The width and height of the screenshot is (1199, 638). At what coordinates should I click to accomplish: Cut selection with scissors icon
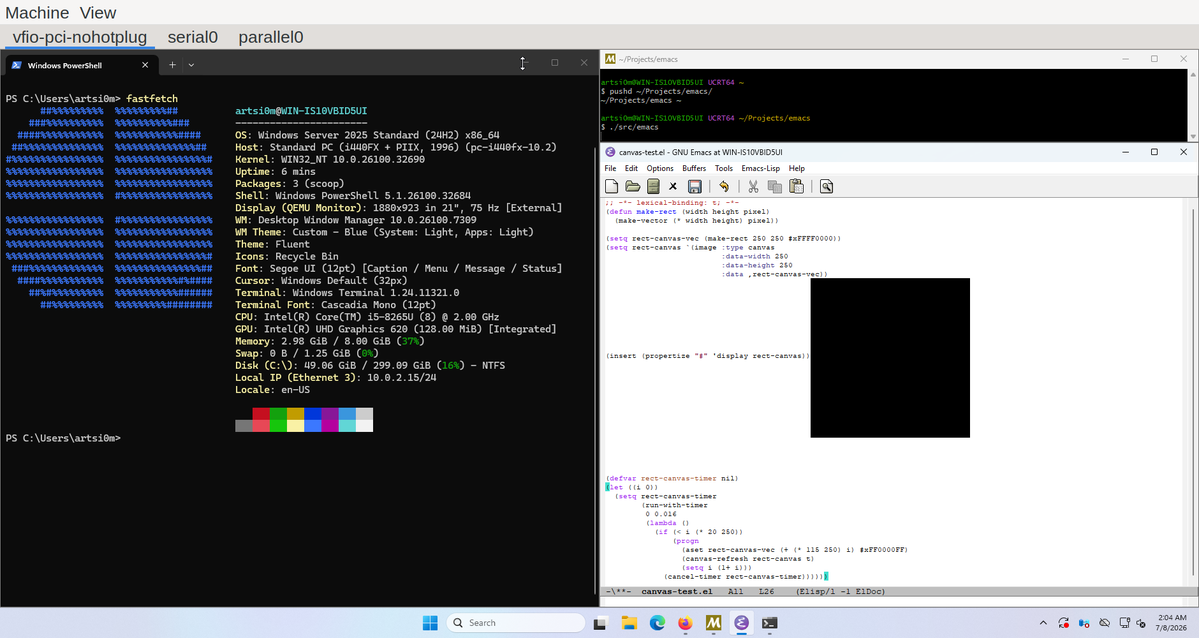tap(753, 186)
